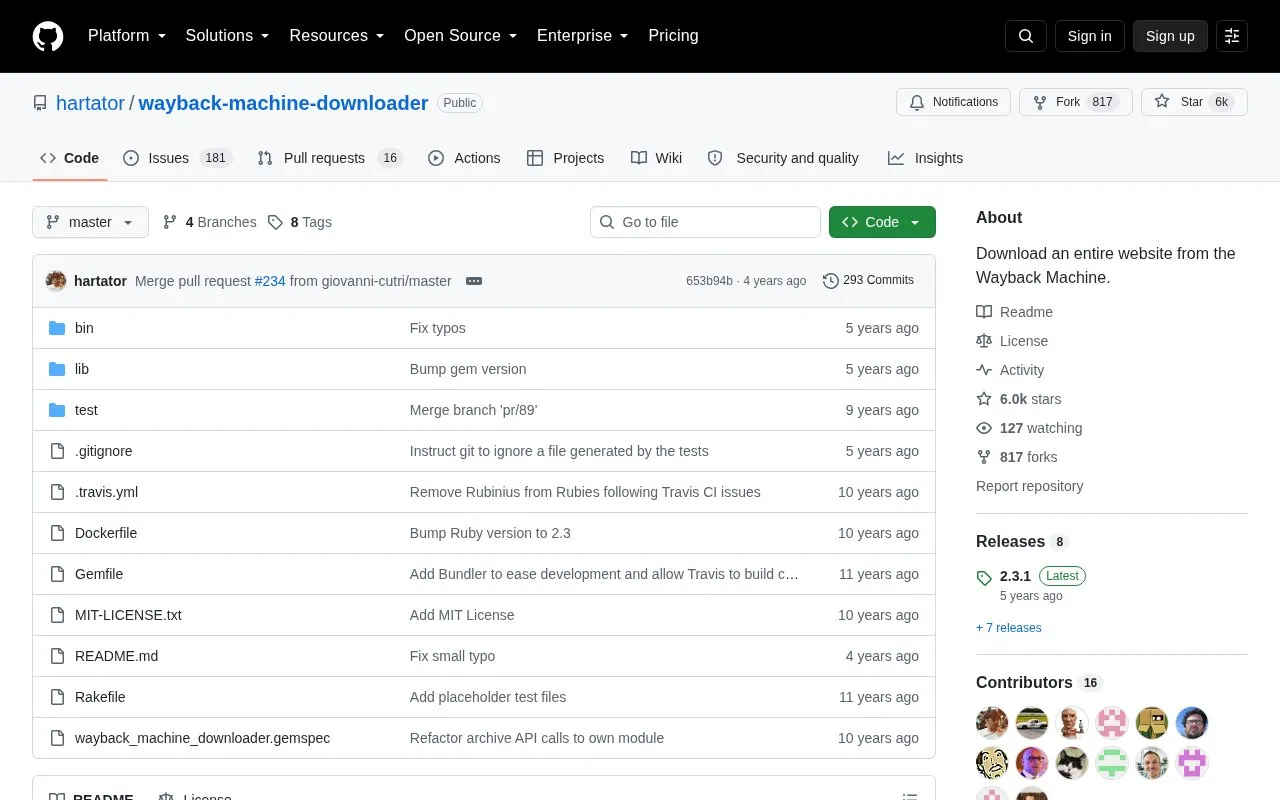1280x800 pixels.
Task: Expand the commit message ellipsis icon
Action: 474,281
